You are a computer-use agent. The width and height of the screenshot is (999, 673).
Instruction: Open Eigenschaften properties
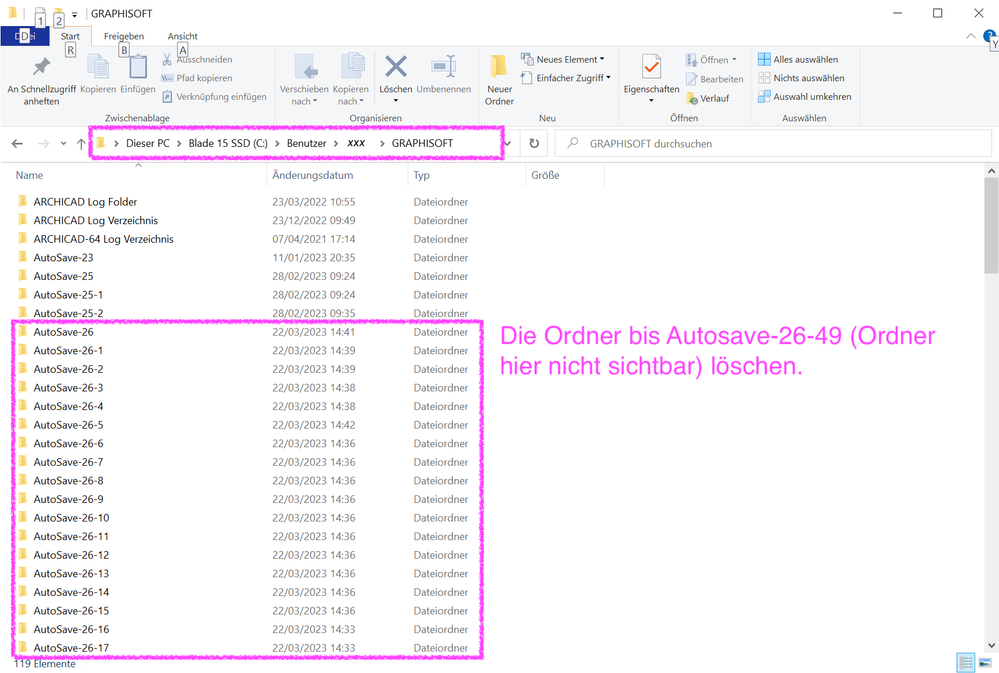point(651,79)
